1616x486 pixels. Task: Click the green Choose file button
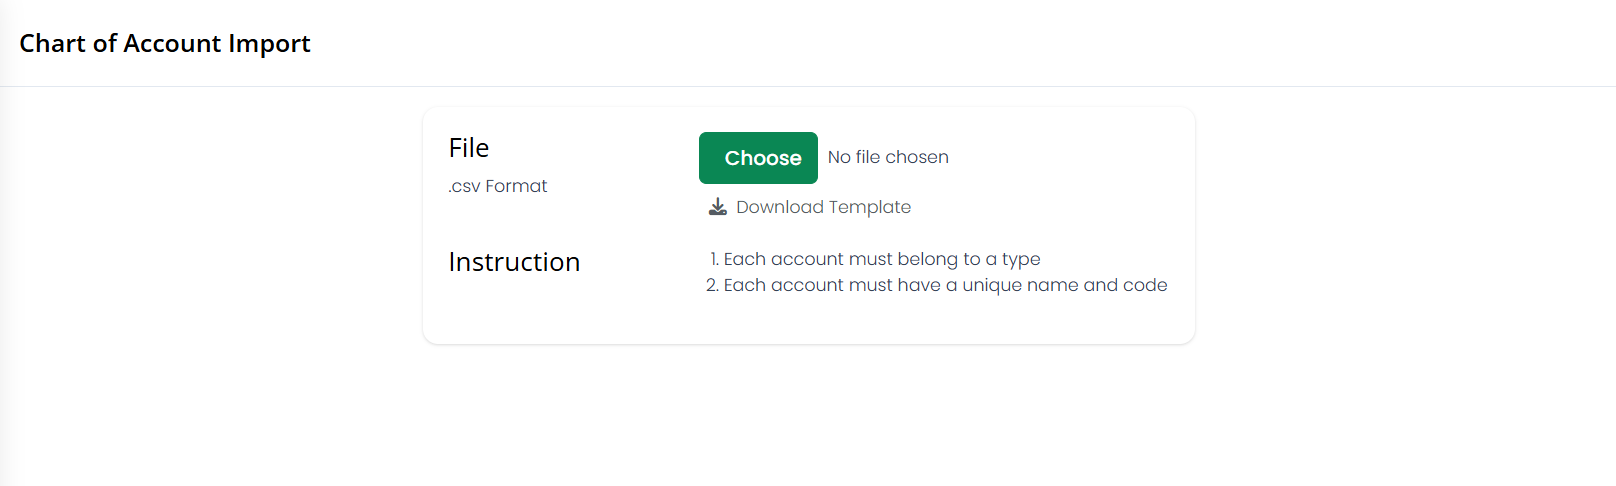click(x=758, y=158)
